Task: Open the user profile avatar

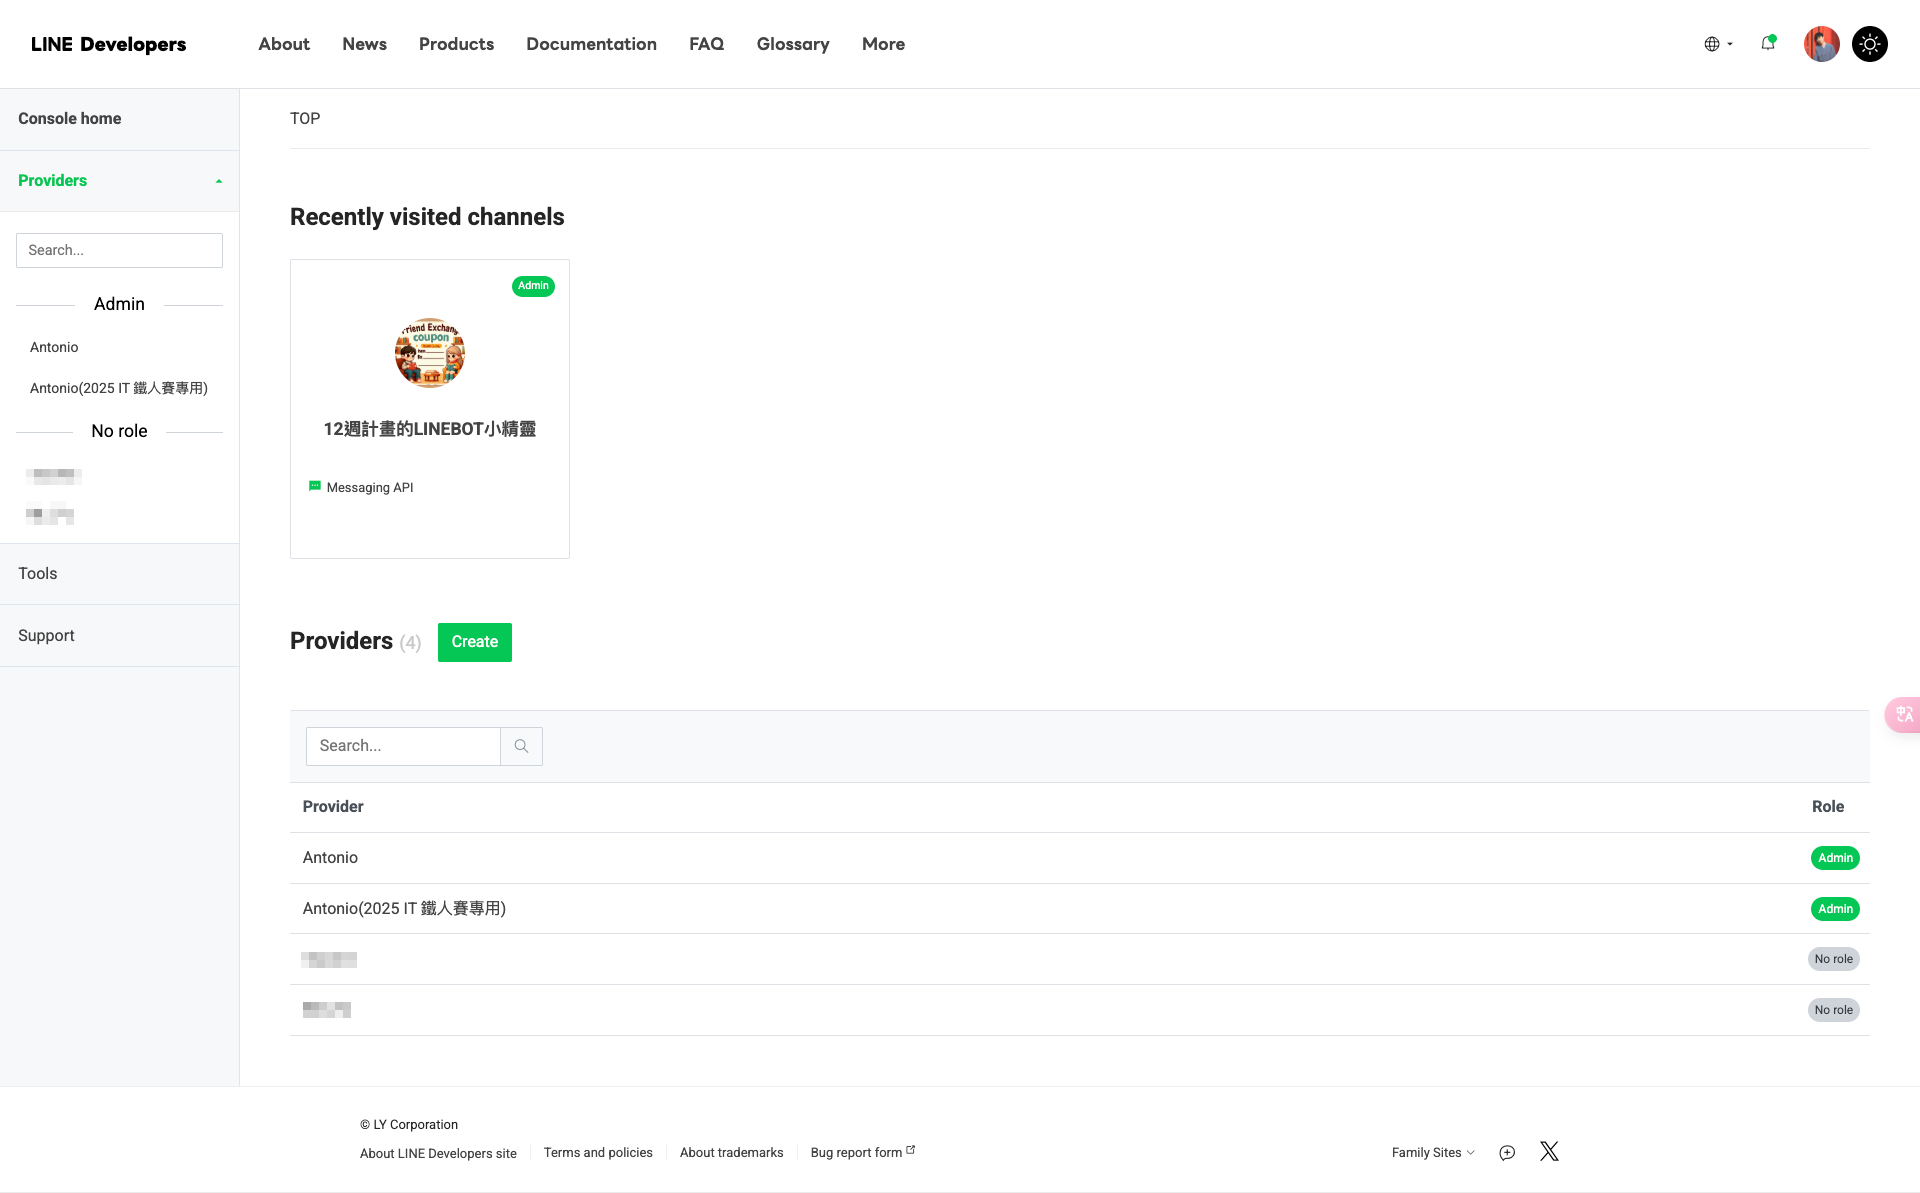Action: coord(1821,44)
